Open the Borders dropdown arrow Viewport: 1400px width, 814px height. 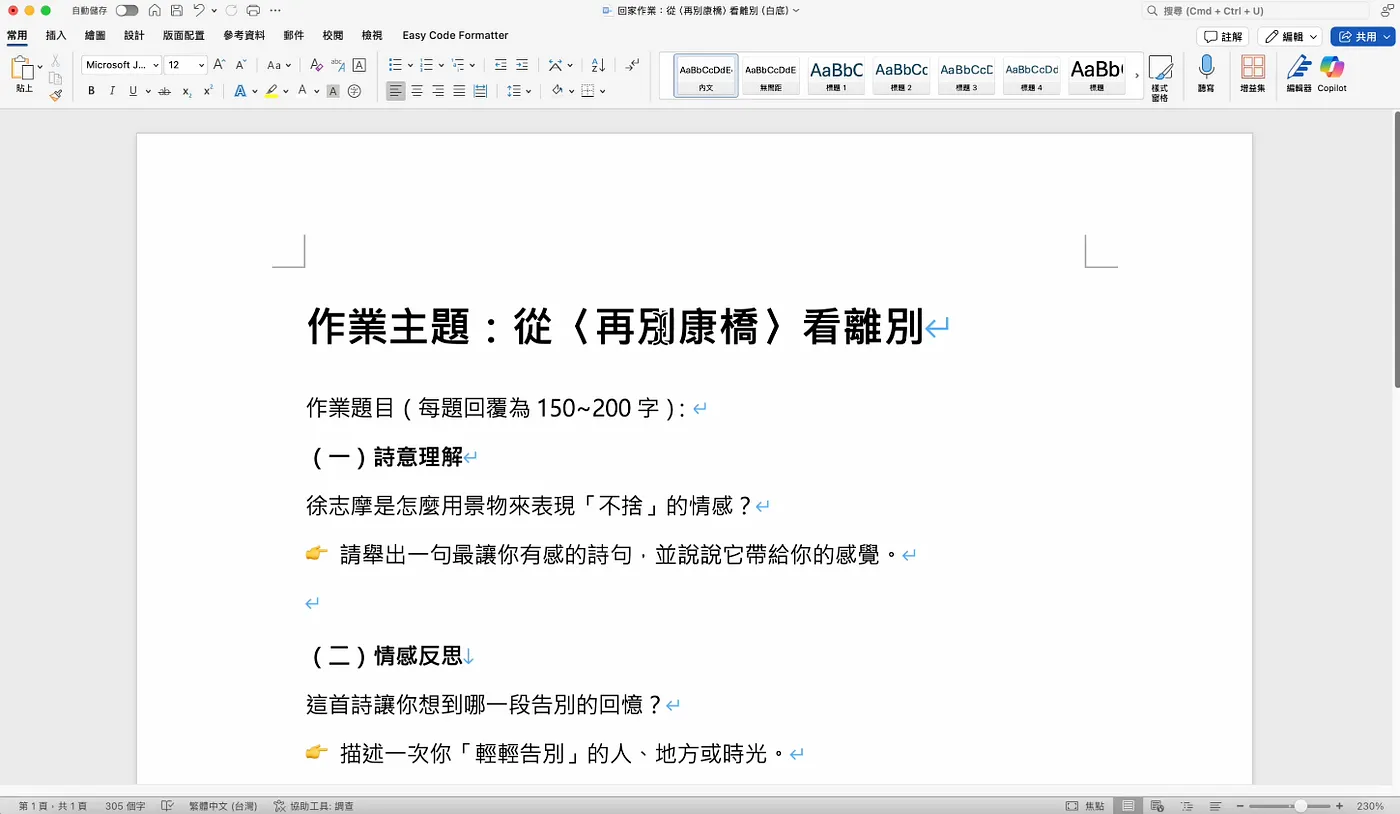(x=602, y=91)
